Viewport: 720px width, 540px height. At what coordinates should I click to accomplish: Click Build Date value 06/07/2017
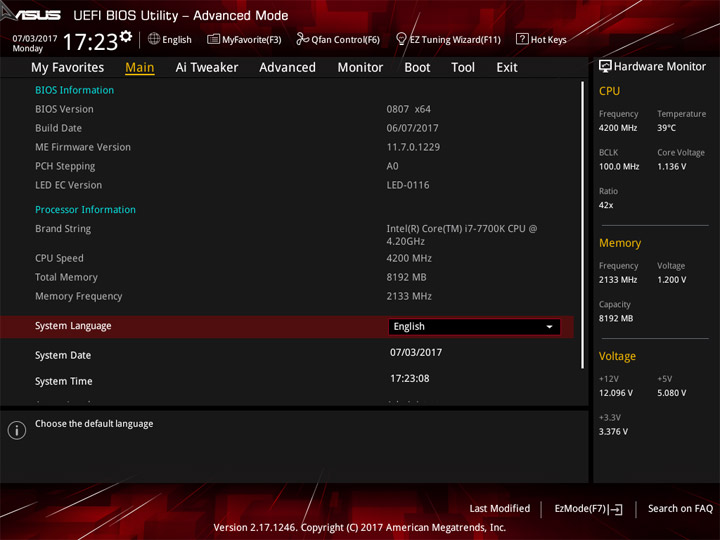click(412, 128)
